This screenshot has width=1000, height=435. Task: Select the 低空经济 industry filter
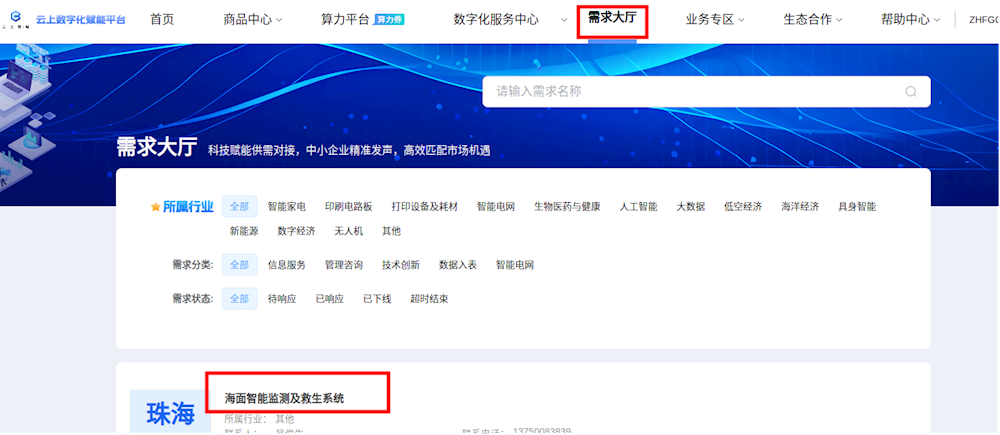(x=743, y=207)
